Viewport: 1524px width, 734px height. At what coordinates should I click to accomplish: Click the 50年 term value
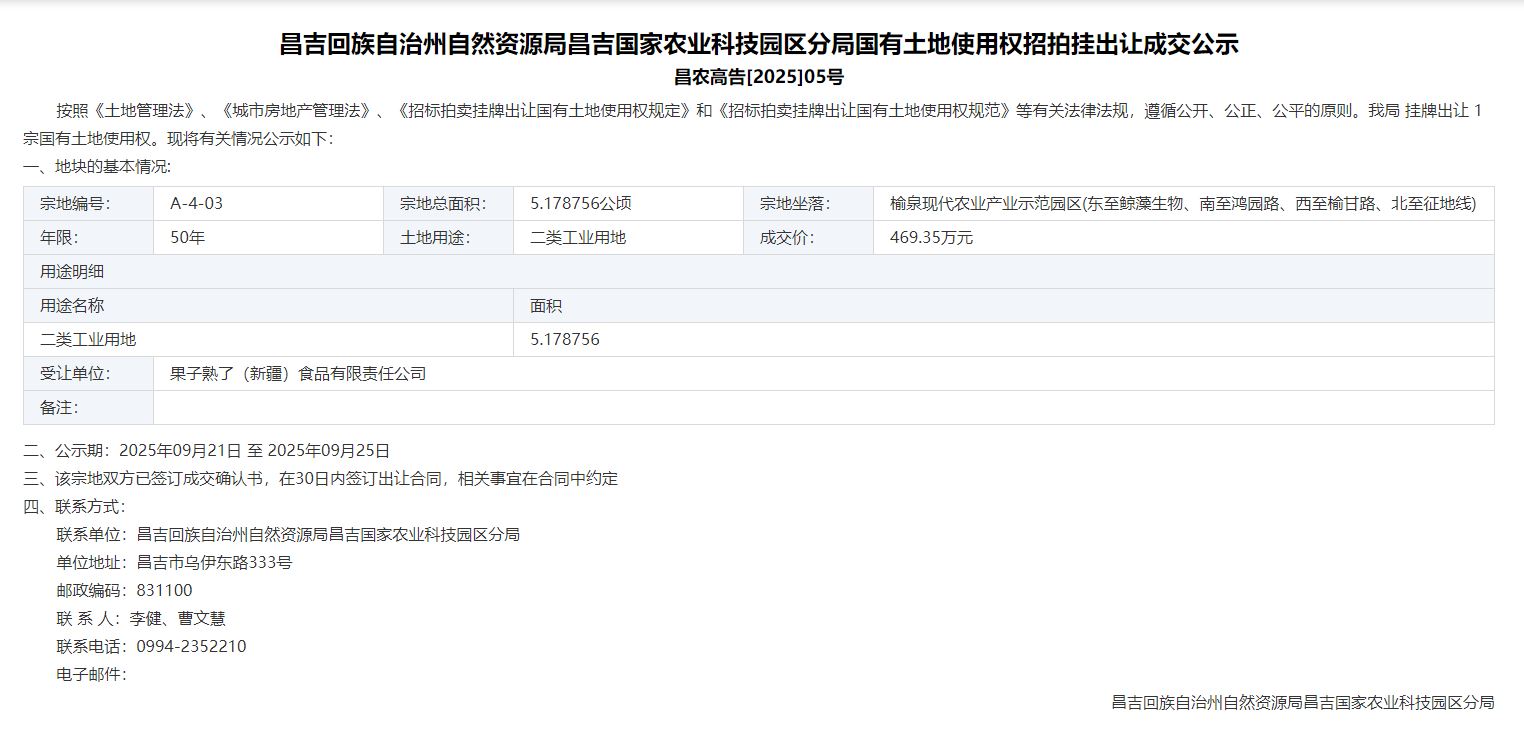point(187,238)
